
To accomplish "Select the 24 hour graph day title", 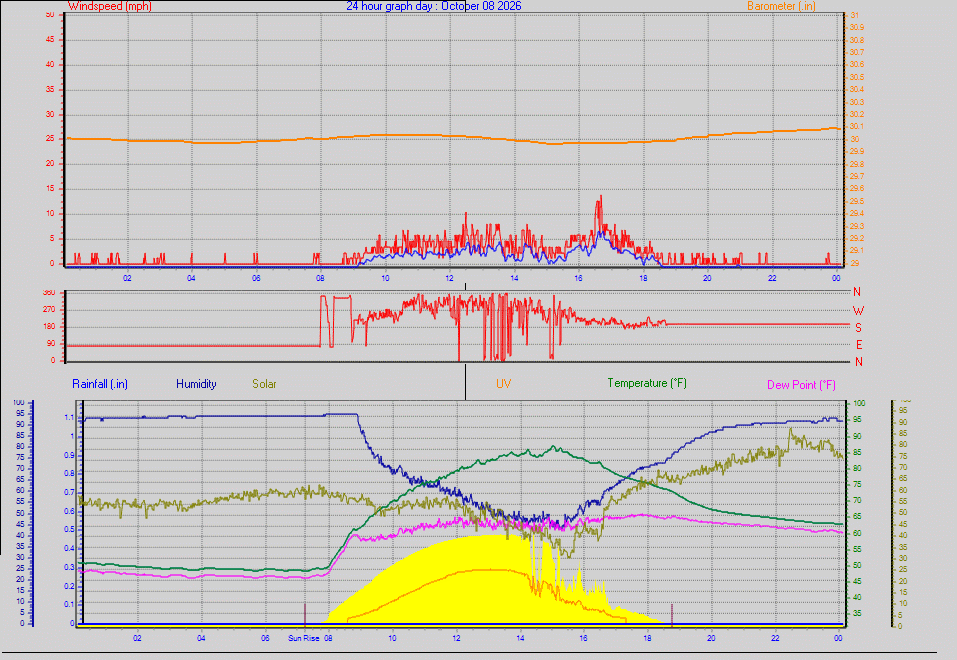I will point(434,6).
